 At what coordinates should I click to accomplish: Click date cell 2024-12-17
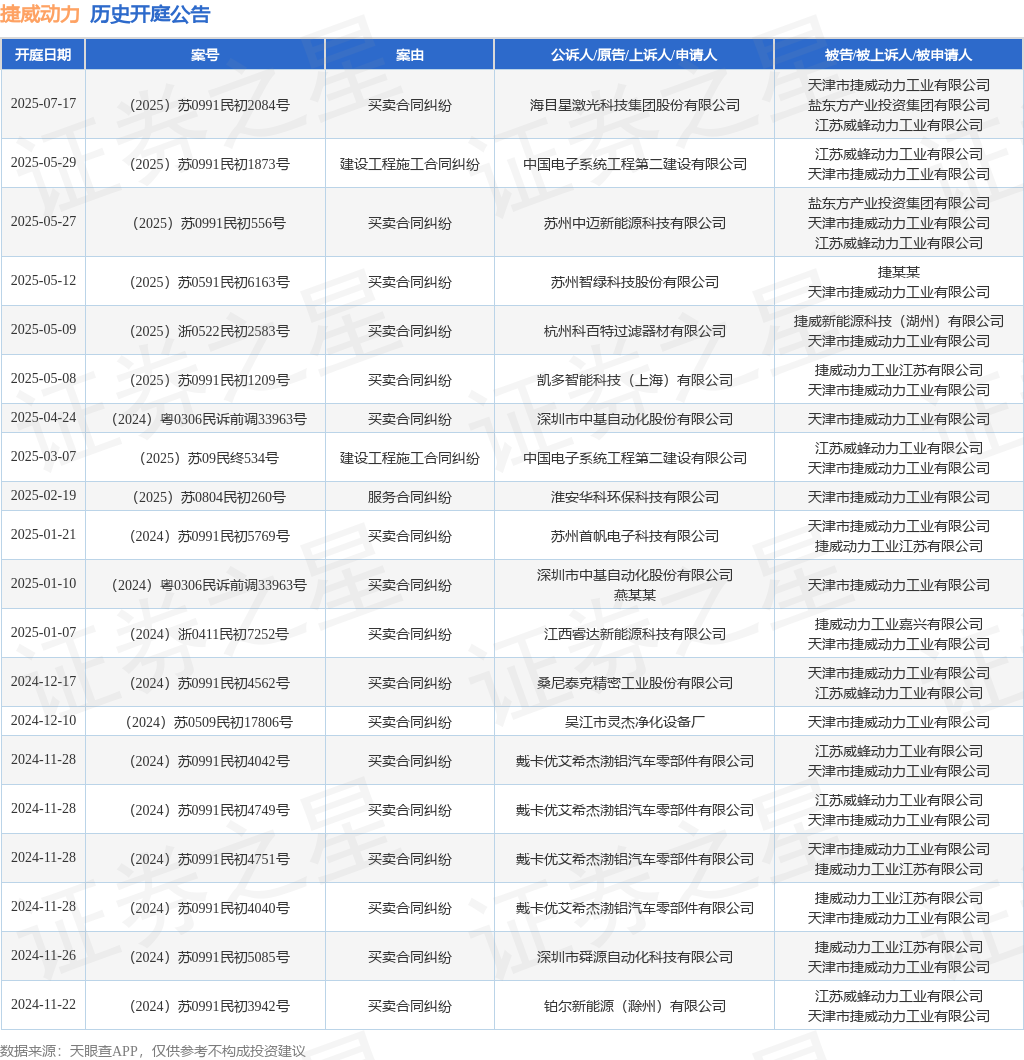point(43,681)
